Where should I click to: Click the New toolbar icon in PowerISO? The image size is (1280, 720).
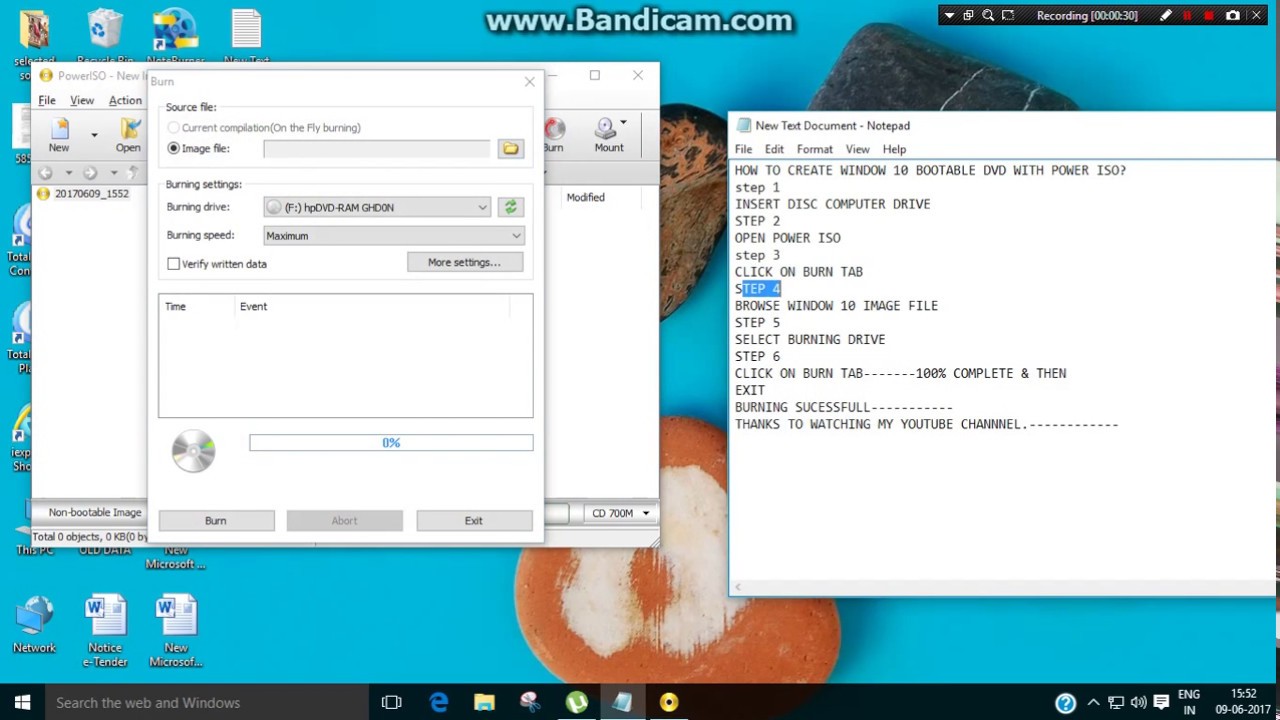[x=59, y=135]
